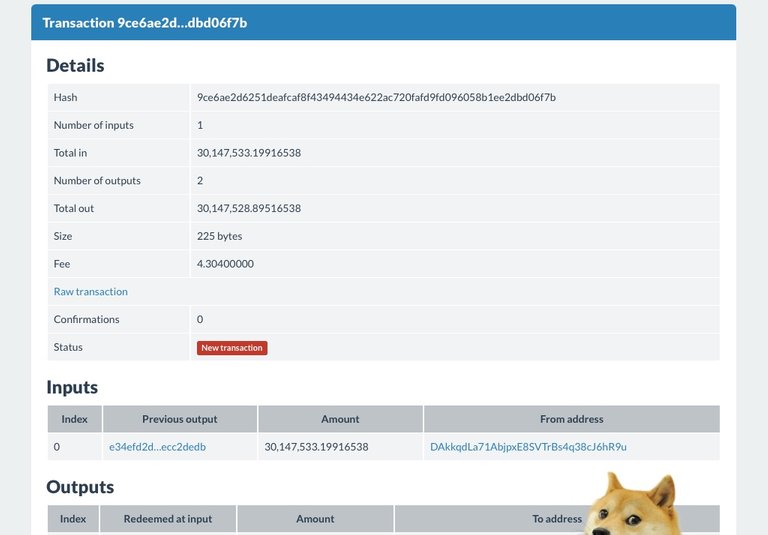Click the Fee value 4.30400000
Screen dimensions: 768x535
[225, 264]
